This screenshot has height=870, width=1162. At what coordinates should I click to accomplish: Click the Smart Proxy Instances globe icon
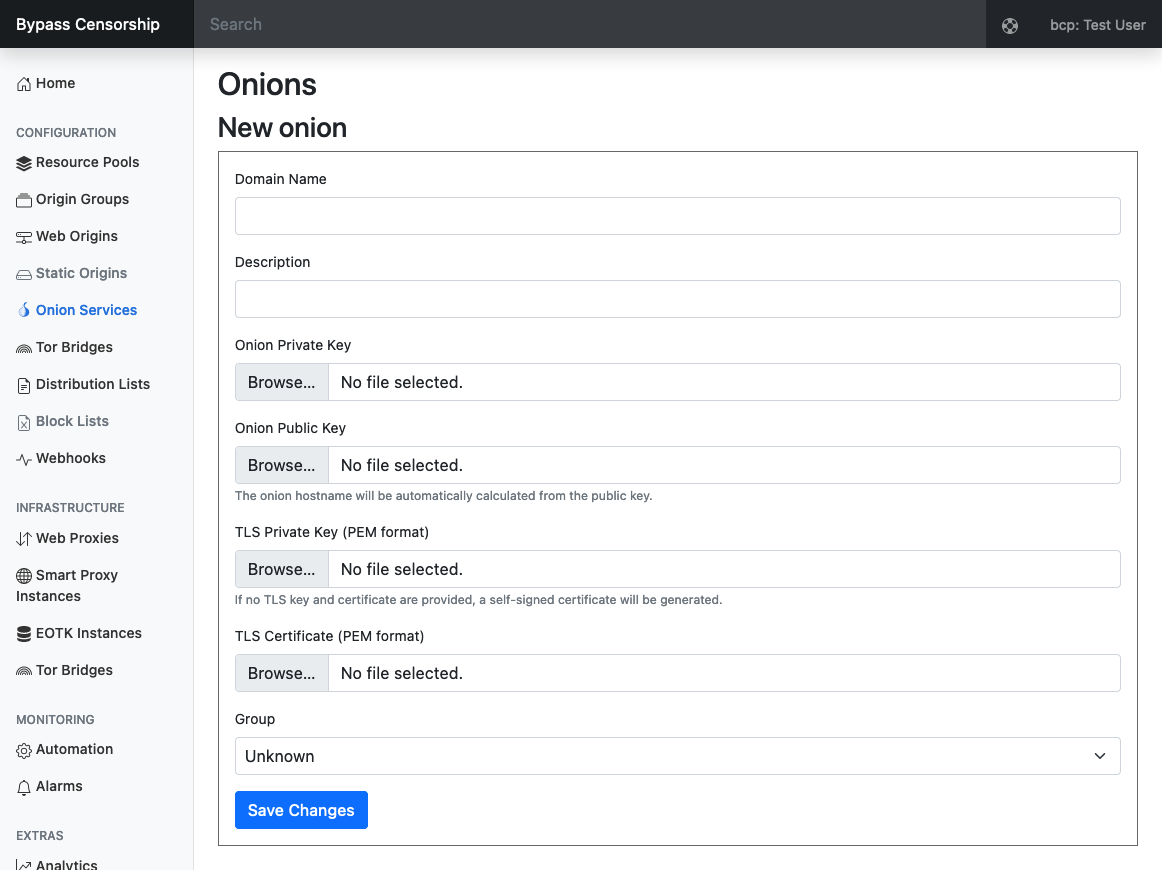24,576
